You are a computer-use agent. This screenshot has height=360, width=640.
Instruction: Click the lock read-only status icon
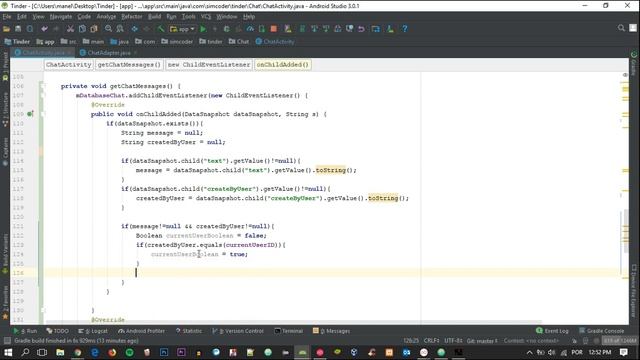[574, 340]
